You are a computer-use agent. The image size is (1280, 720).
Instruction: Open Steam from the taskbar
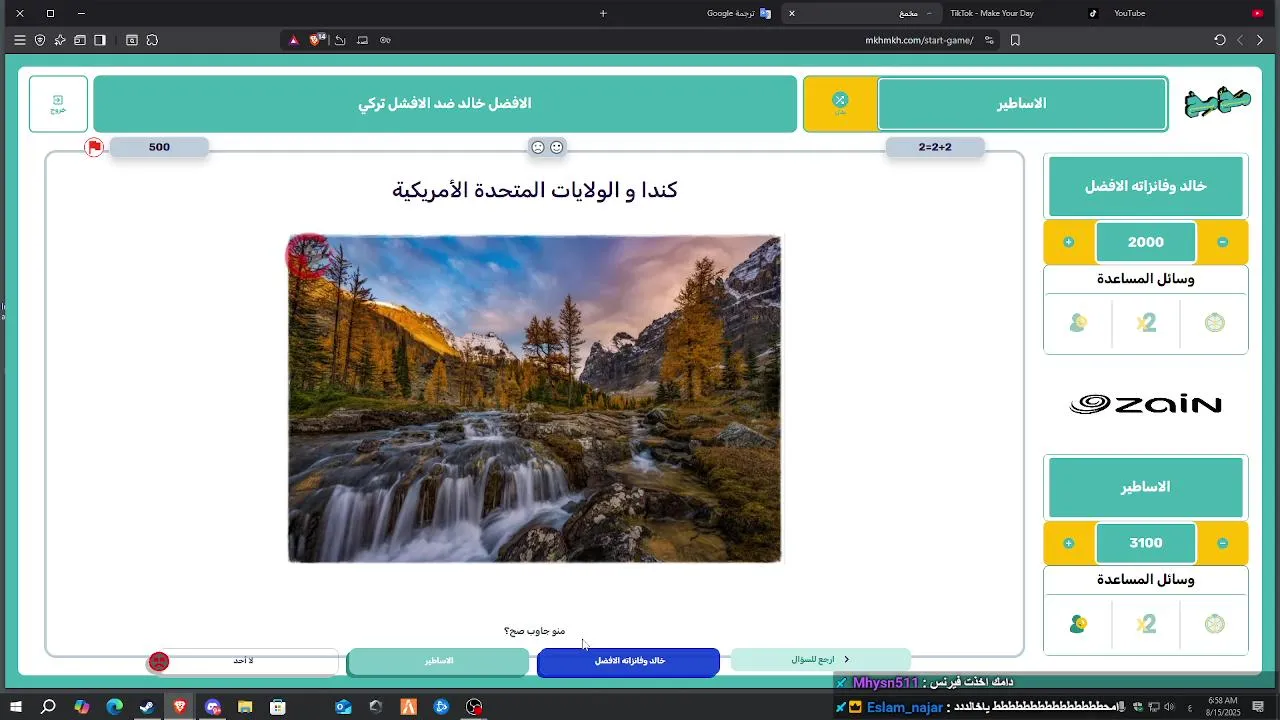click(147, 707)
